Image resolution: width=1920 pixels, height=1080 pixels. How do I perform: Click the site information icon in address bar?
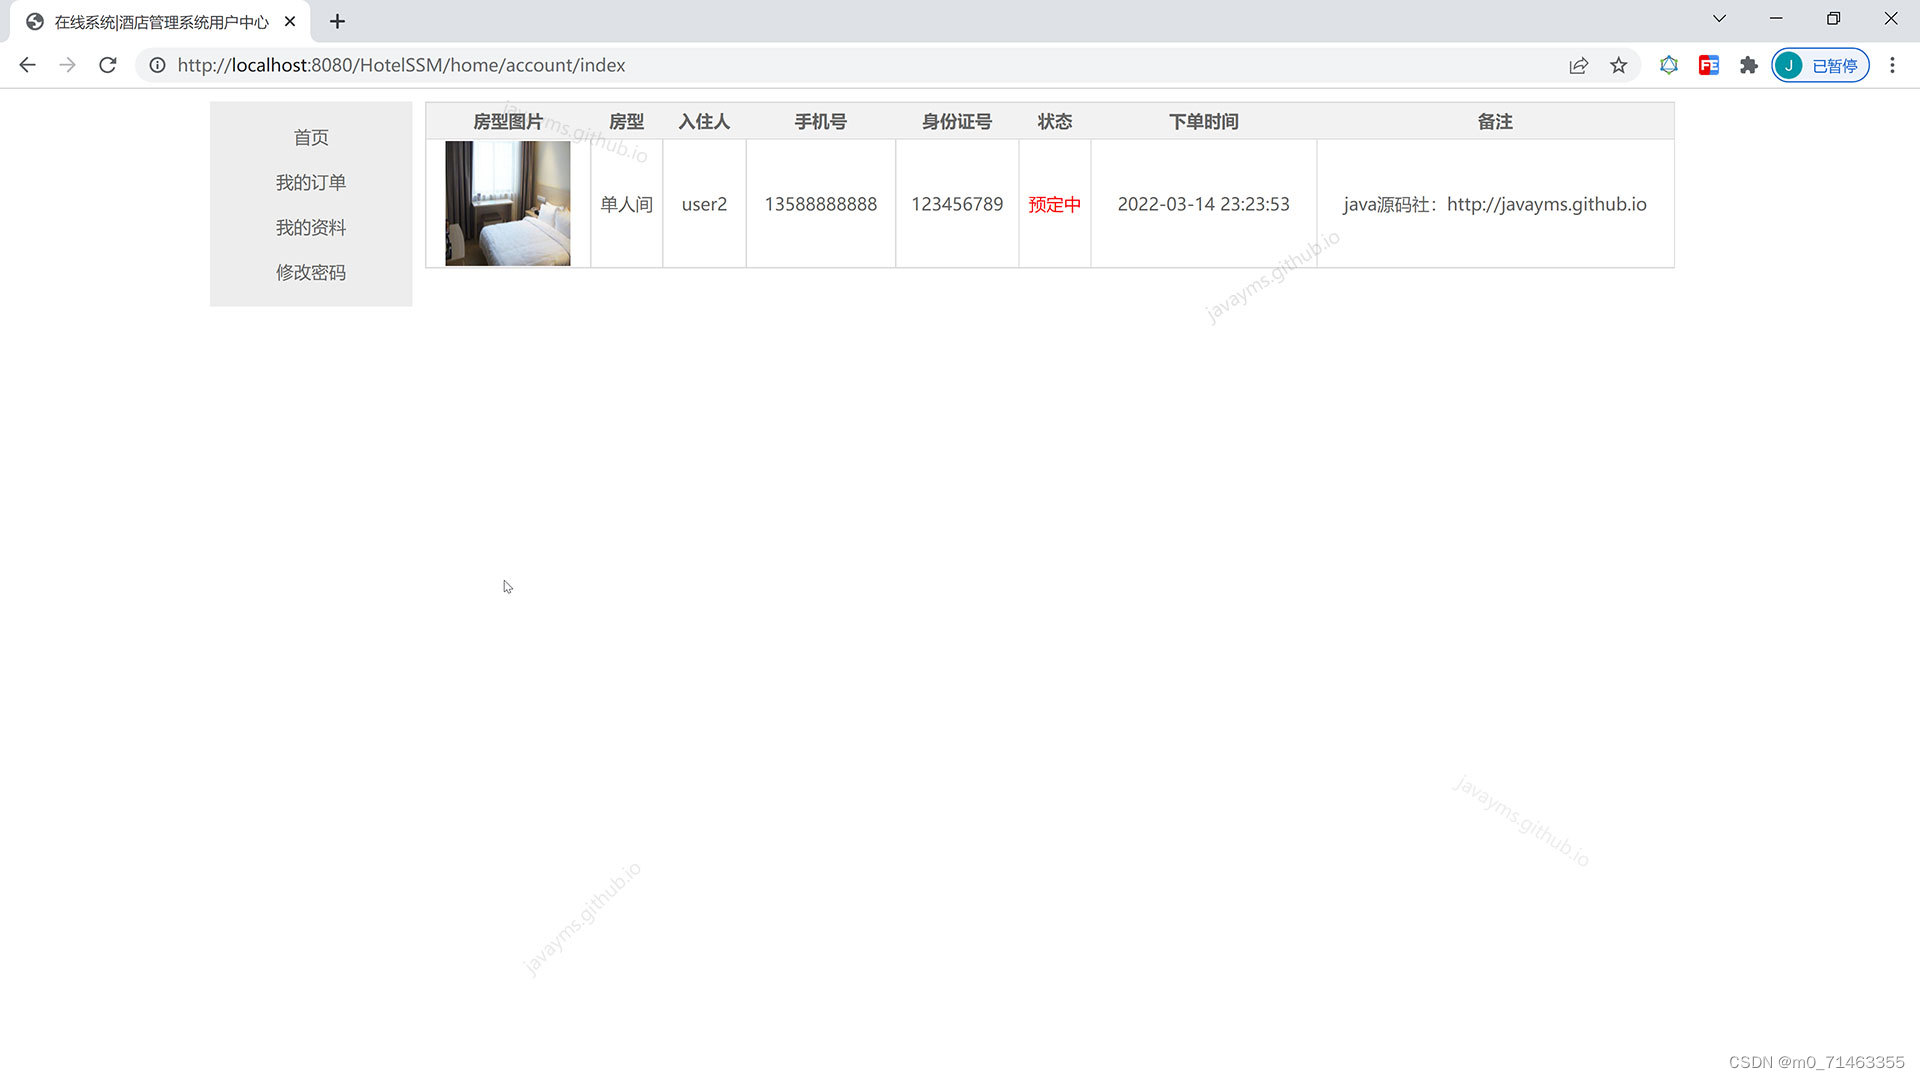[157, 65]
